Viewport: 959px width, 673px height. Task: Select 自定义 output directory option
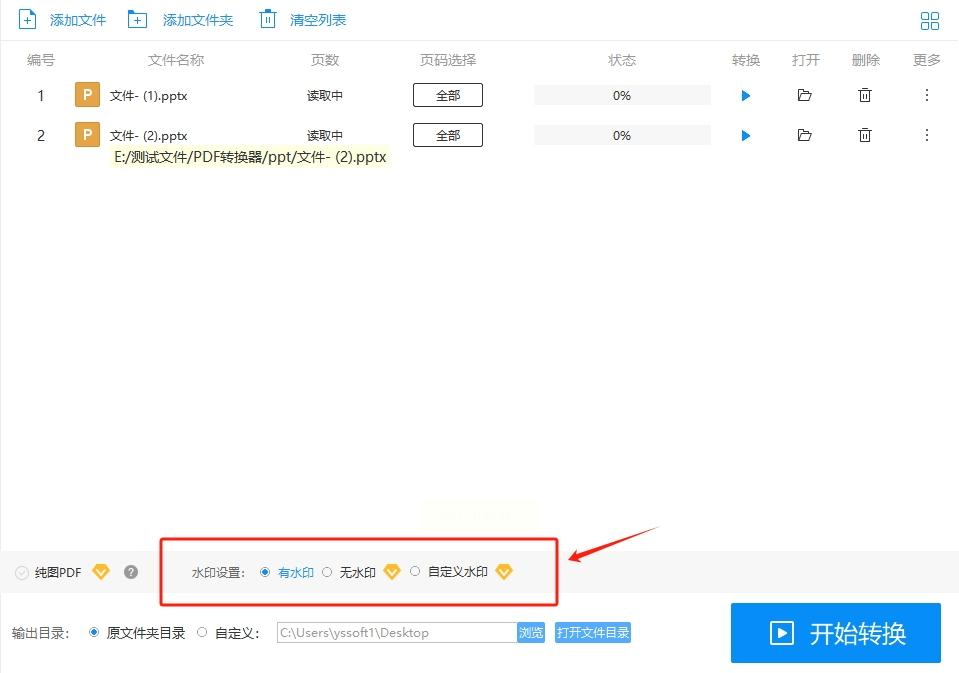click(x=202, y=632)
